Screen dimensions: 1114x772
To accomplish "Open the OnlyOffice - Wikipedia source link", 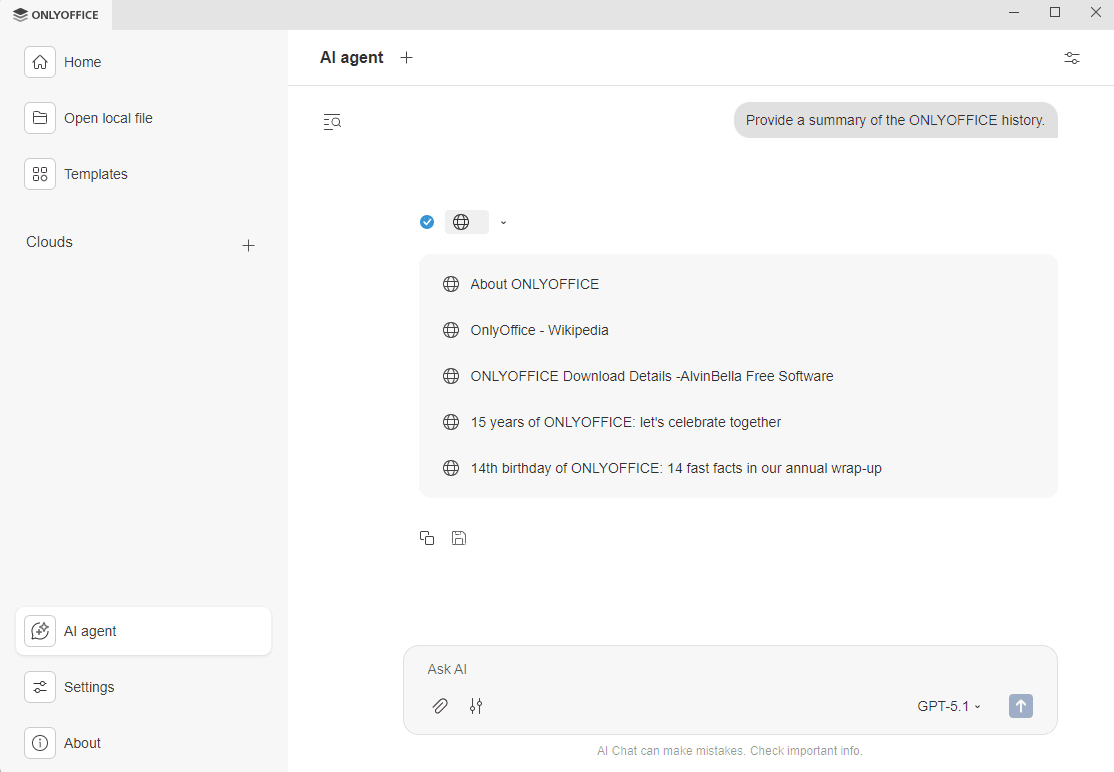I will pyautogui.click(x=539, y=330).
